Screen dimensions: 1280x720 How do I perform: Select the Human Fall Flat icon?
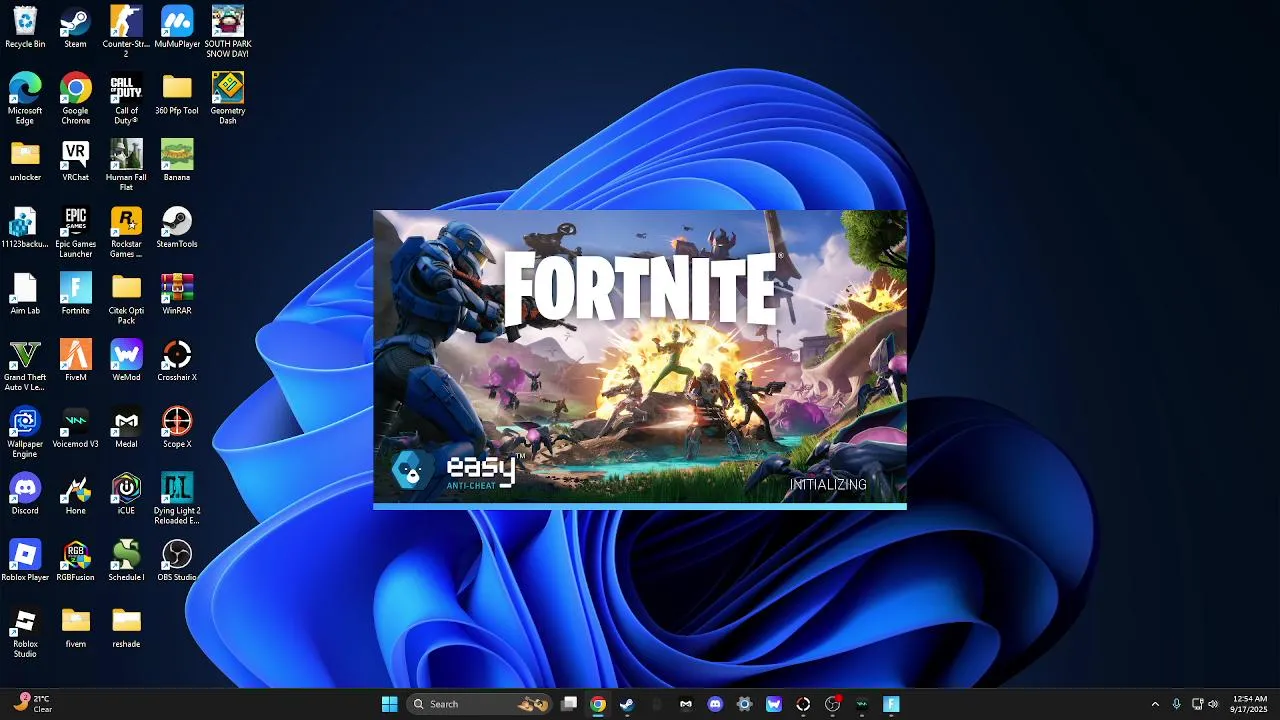126,165
